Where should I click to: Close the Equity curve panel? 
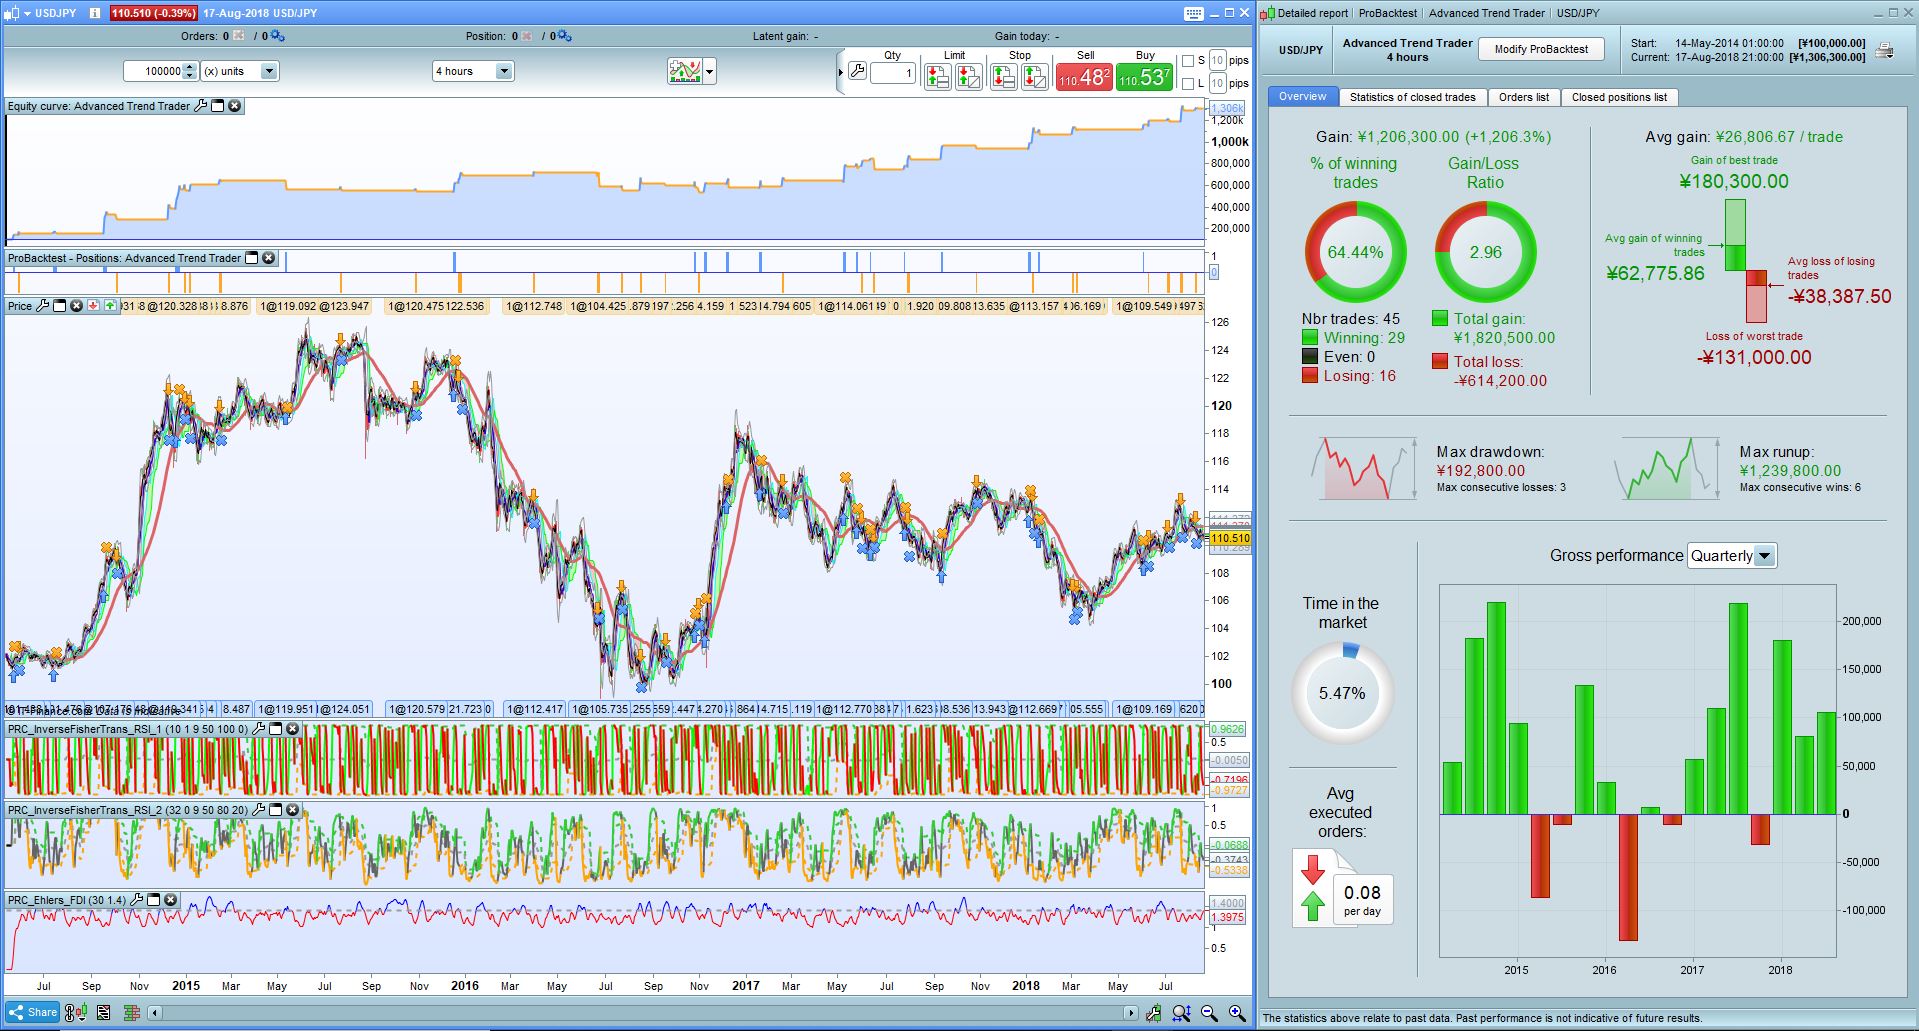point(234,106)
